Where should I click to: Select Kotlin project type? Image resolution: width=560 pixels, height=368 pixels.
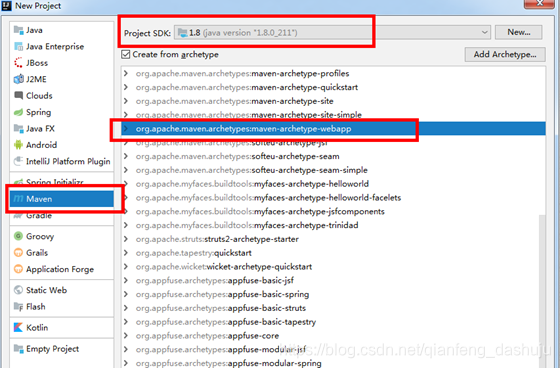(x=62, y=327)
